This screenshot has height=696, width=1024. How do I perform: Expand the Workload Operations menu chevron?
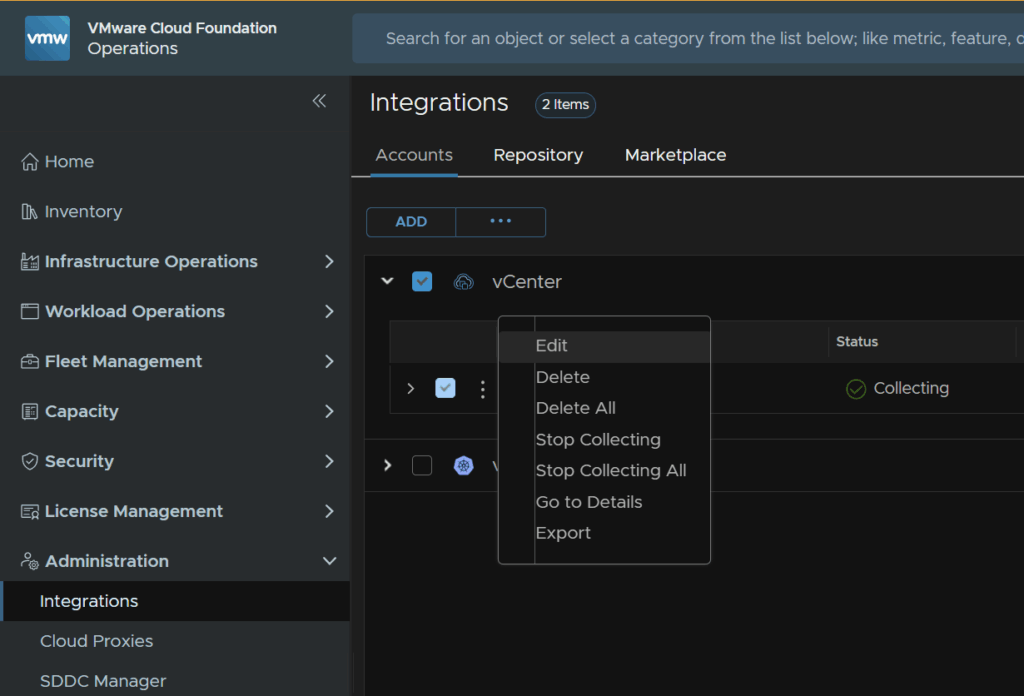[329, 311]
